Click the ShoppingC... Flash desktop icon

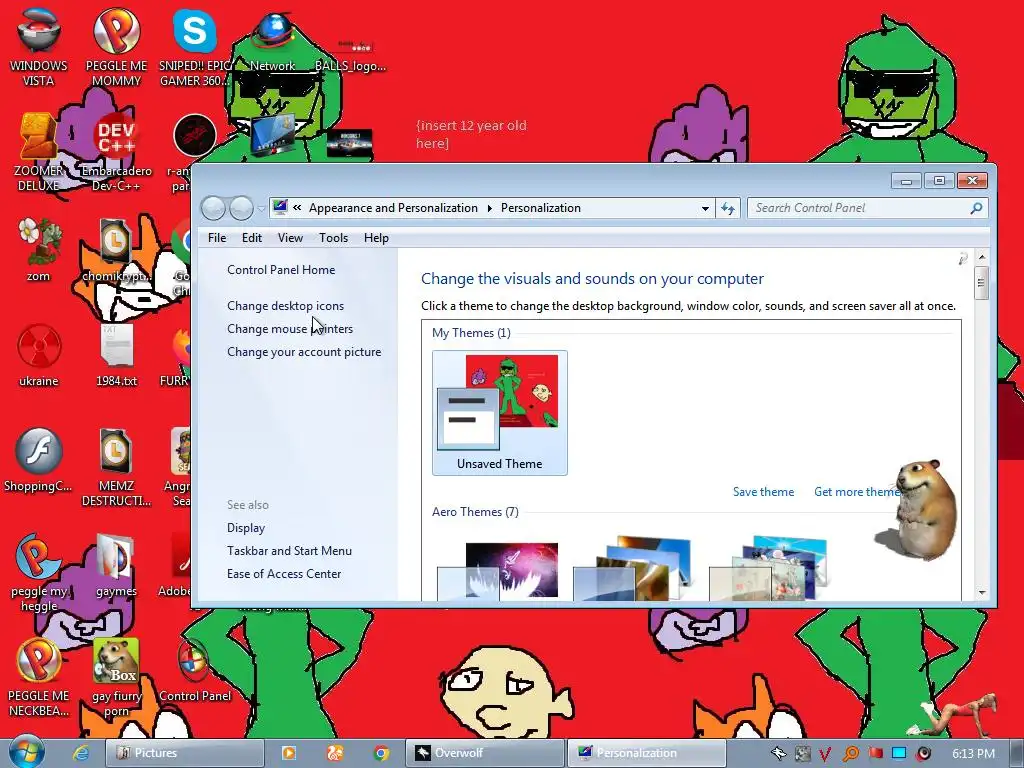pos(38,460)
